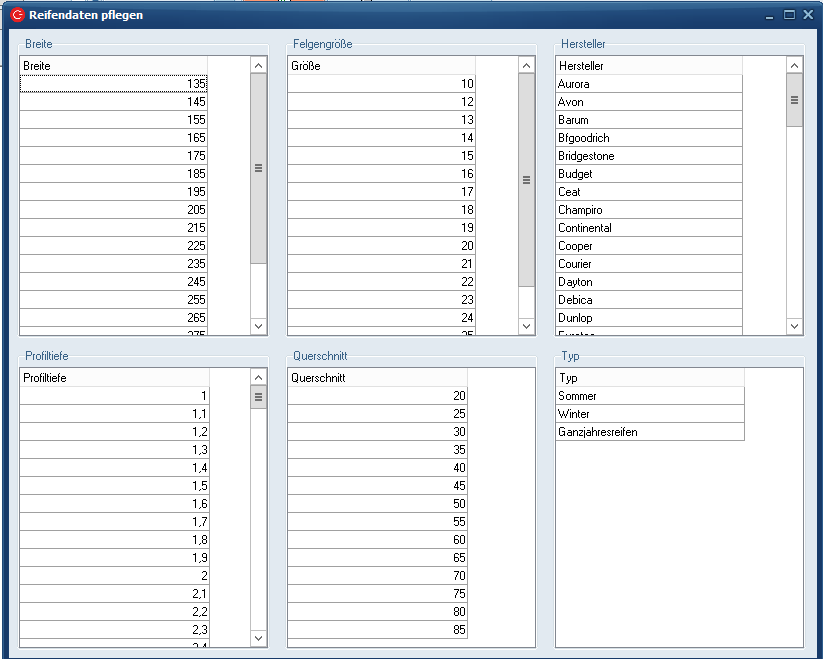The width and height of the screenshot is (823, 659).
Task: Choose Winter tire type
Action: point(649,414)
